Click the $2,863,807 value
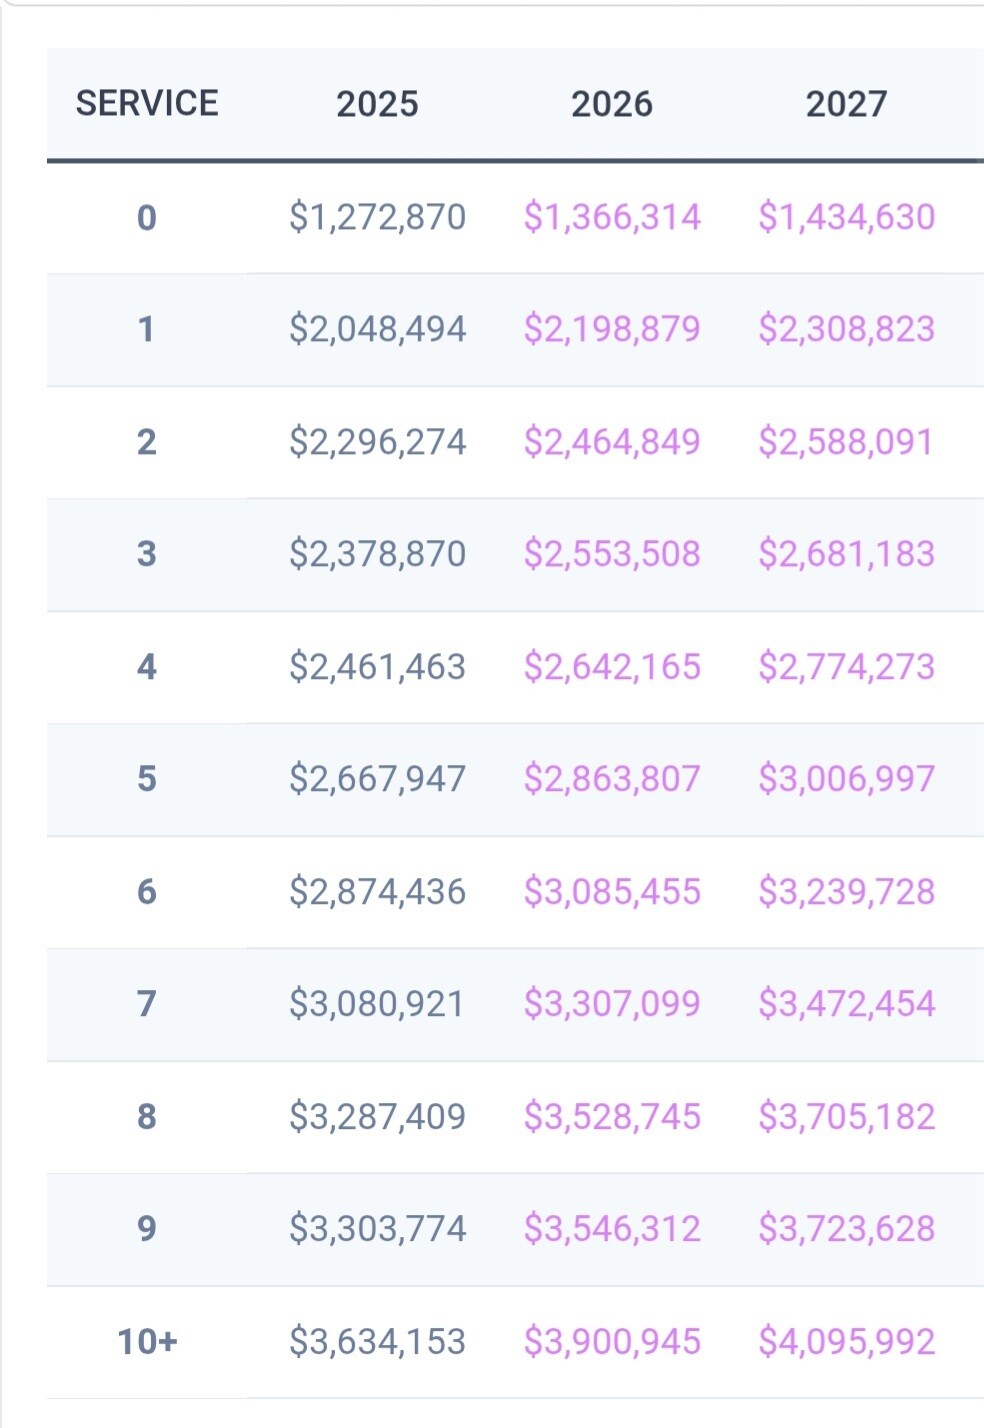The image size is (984, 1428). pos(612,779)
